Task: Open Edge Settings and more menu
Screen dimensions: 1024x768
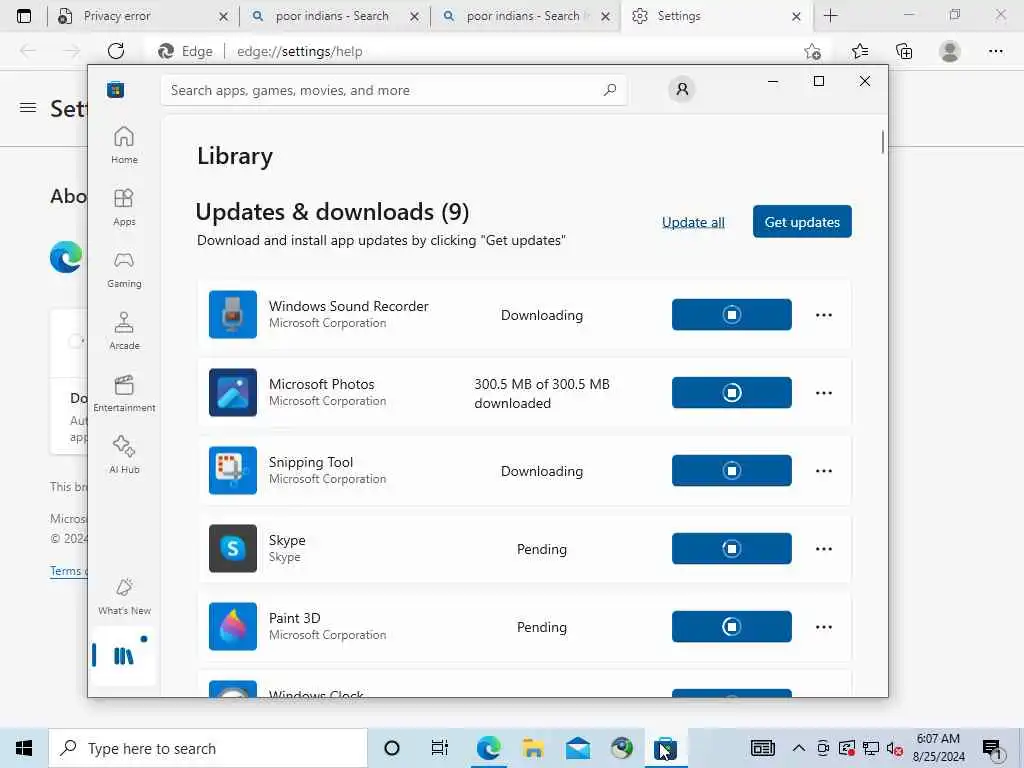Action: (x=995, y=51)
